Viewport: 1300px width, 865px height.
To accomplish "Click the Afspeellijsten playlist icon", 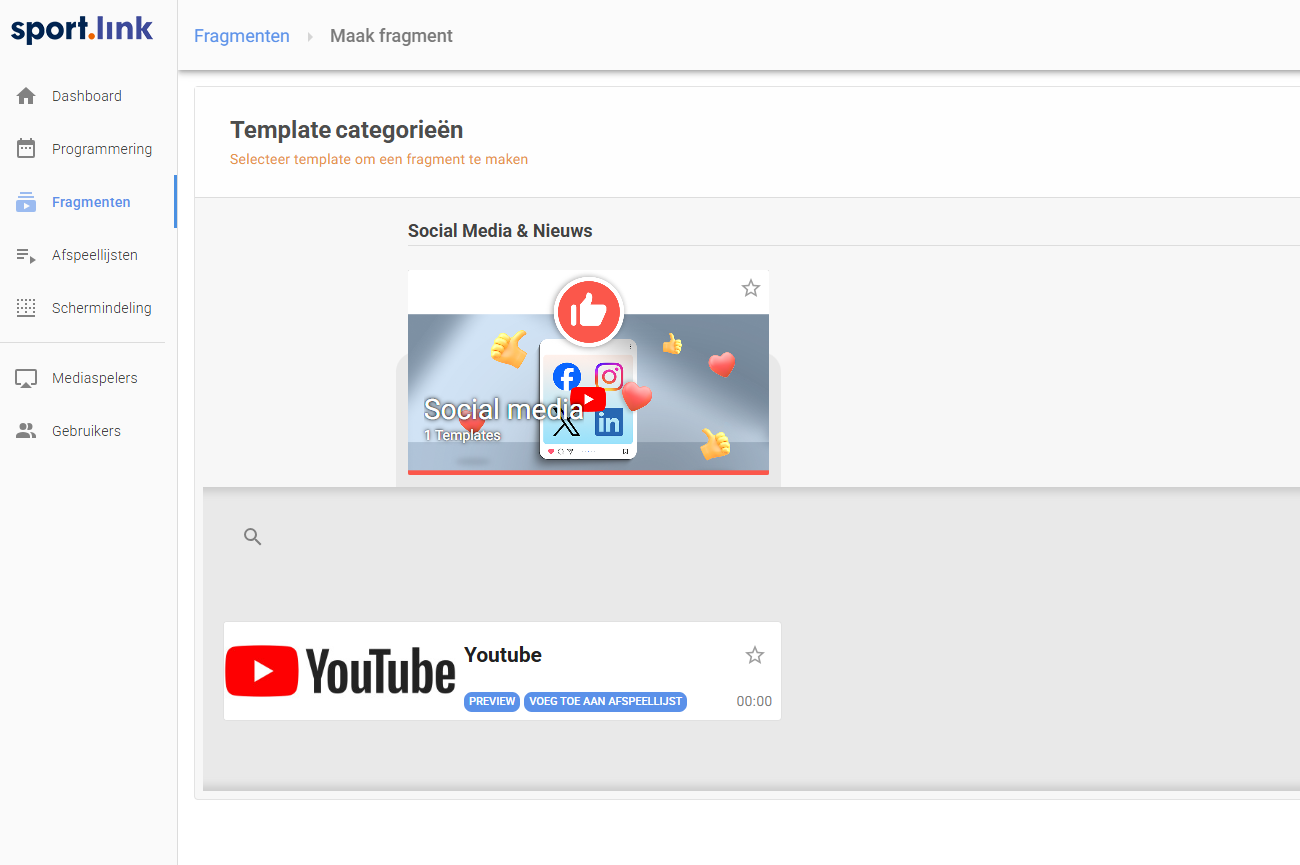I will (x=26, y=255).
